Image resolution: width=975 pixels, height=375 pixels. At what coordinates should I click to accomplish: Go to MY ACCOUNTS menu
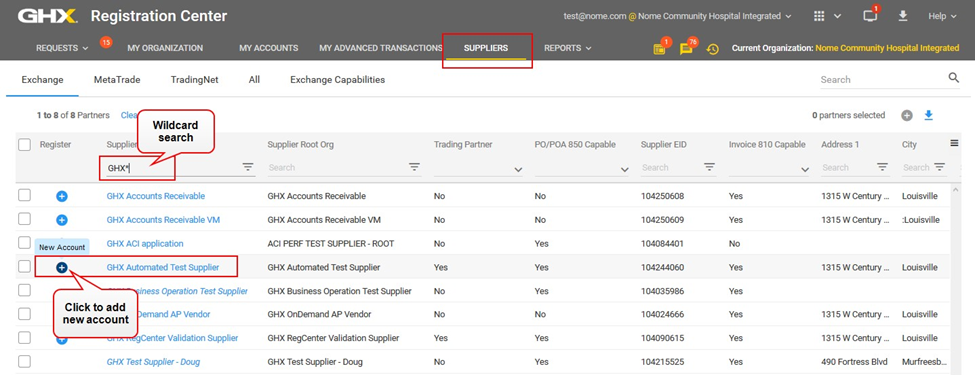(269, 48)
